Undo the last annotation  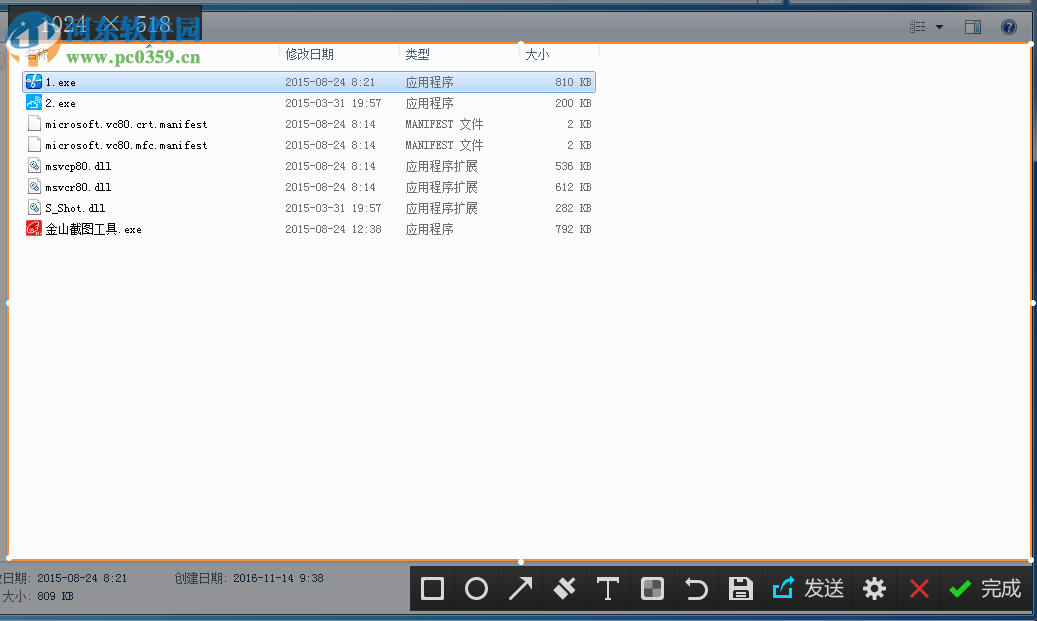(x=695, y=588)
